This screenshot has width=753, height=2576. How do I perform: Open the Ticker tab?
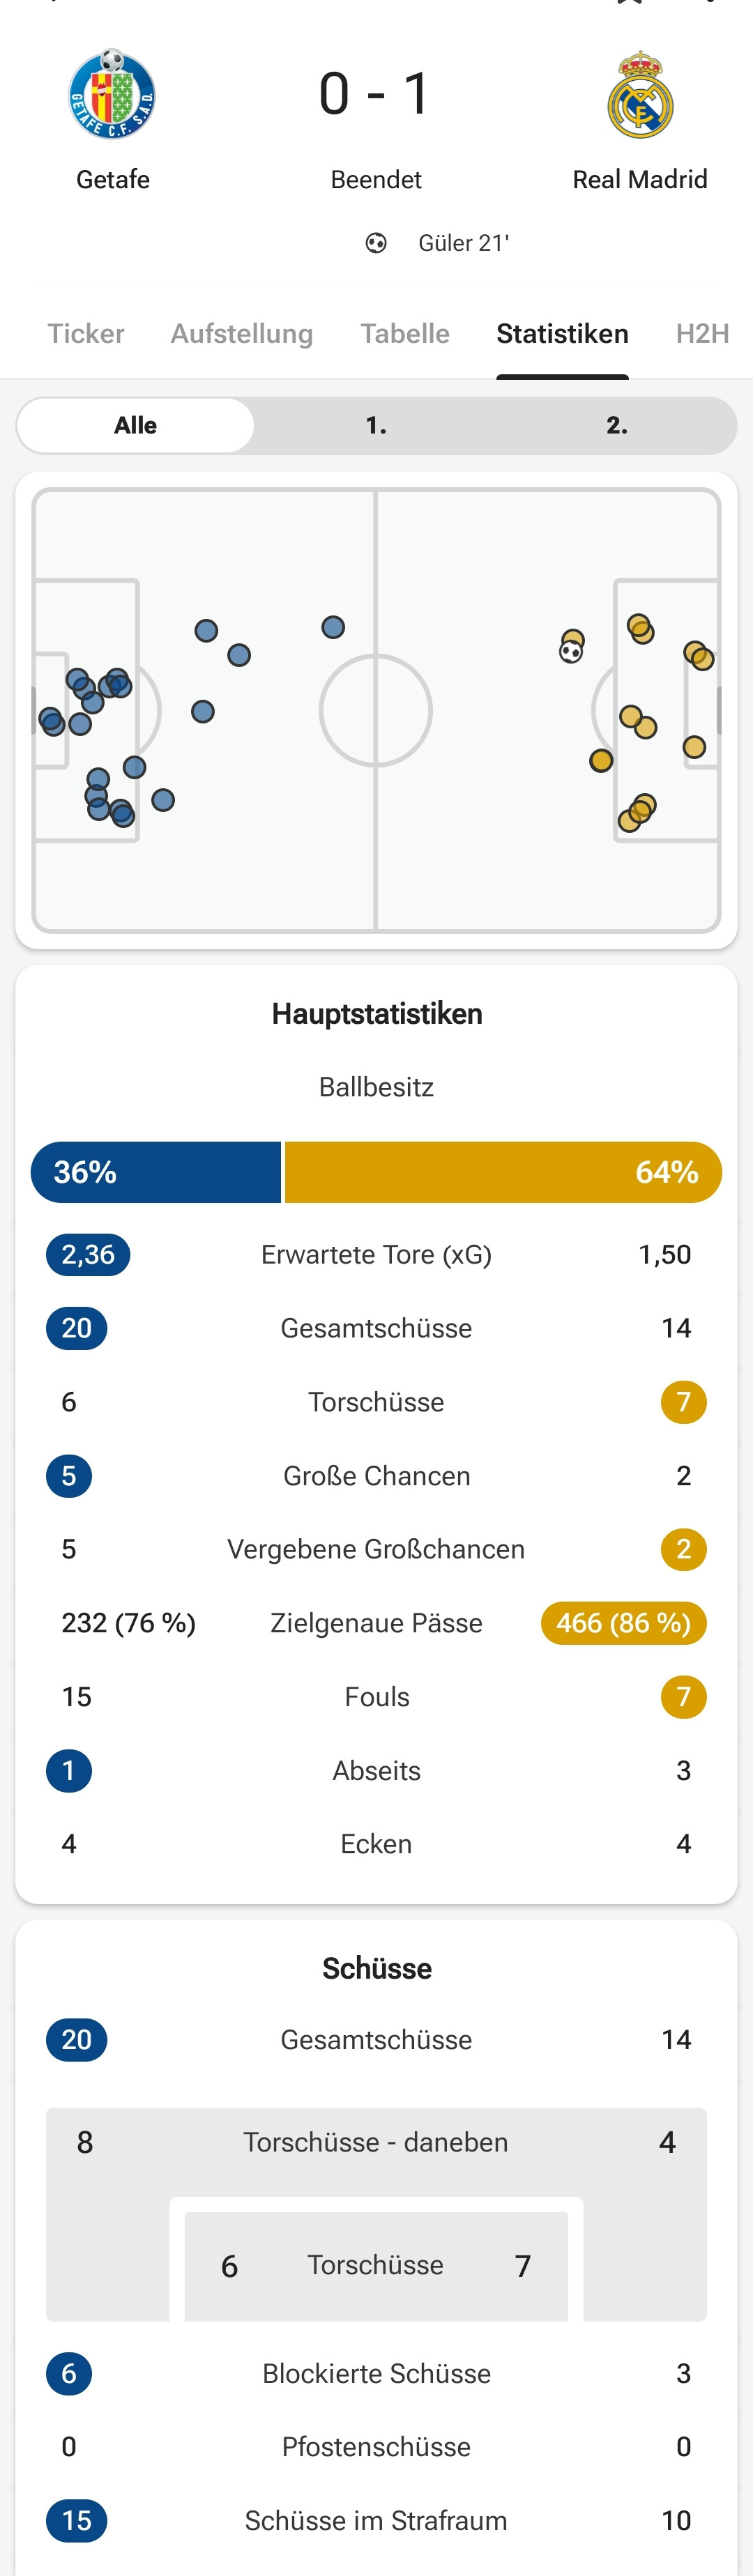pos(86,333)
